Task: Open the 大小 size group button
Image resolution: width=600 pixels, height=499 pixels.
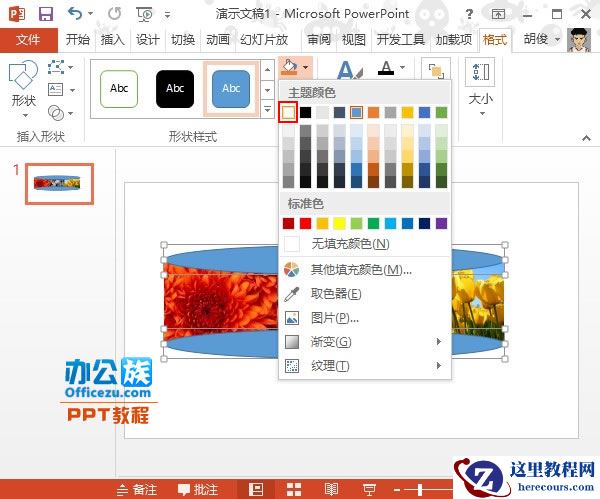Action: (481, 87)
